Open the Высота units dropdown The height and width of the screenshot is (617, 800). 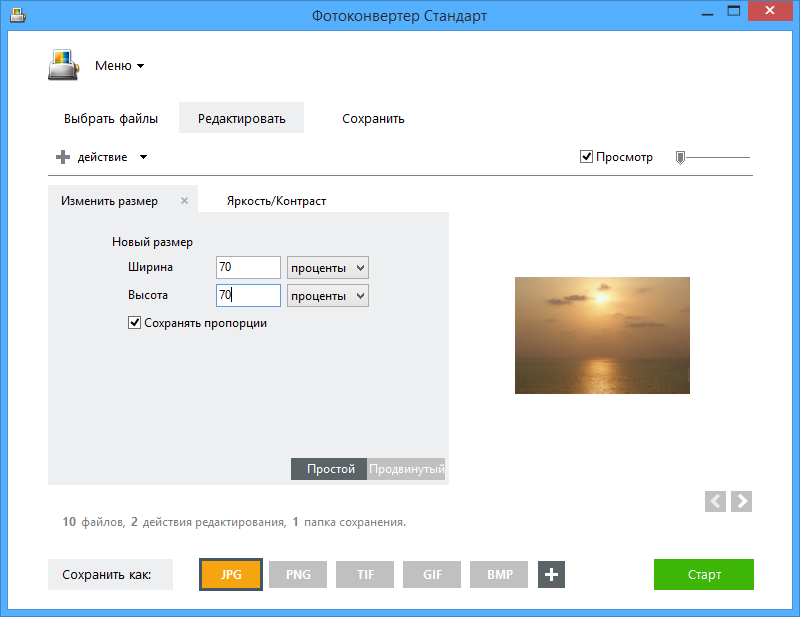pyautogui.click(x=328, y=295)
